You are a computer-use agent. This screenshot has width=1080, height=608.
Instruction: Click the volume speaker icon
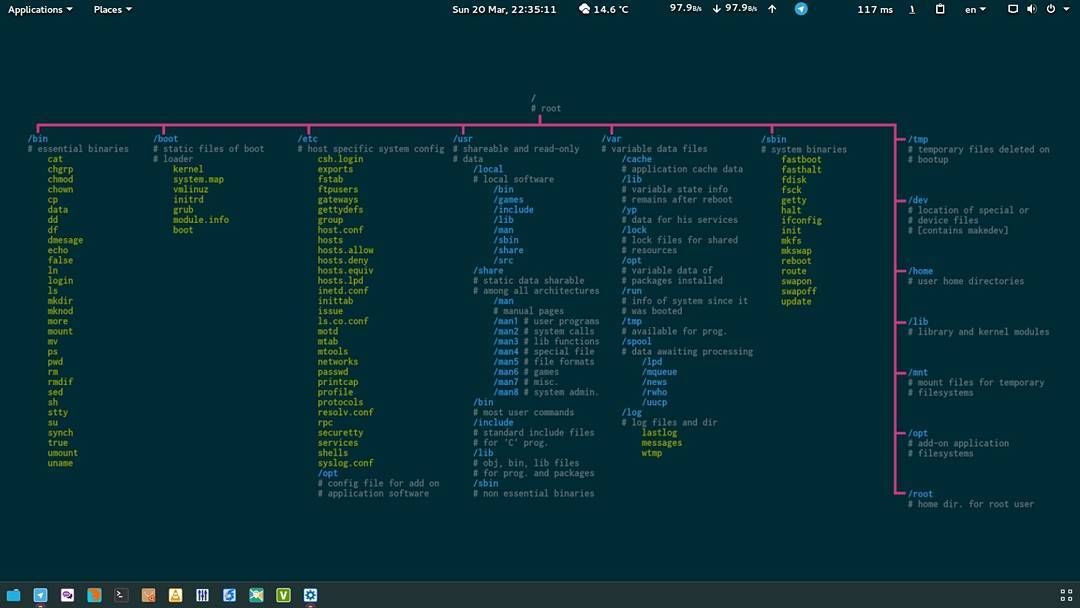(x=1031, y=9)
